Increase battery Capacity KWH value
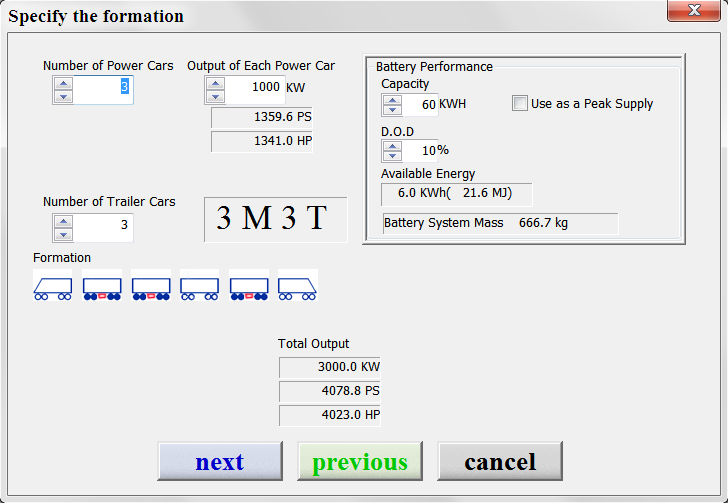728x503 pixels. point(392,101)
